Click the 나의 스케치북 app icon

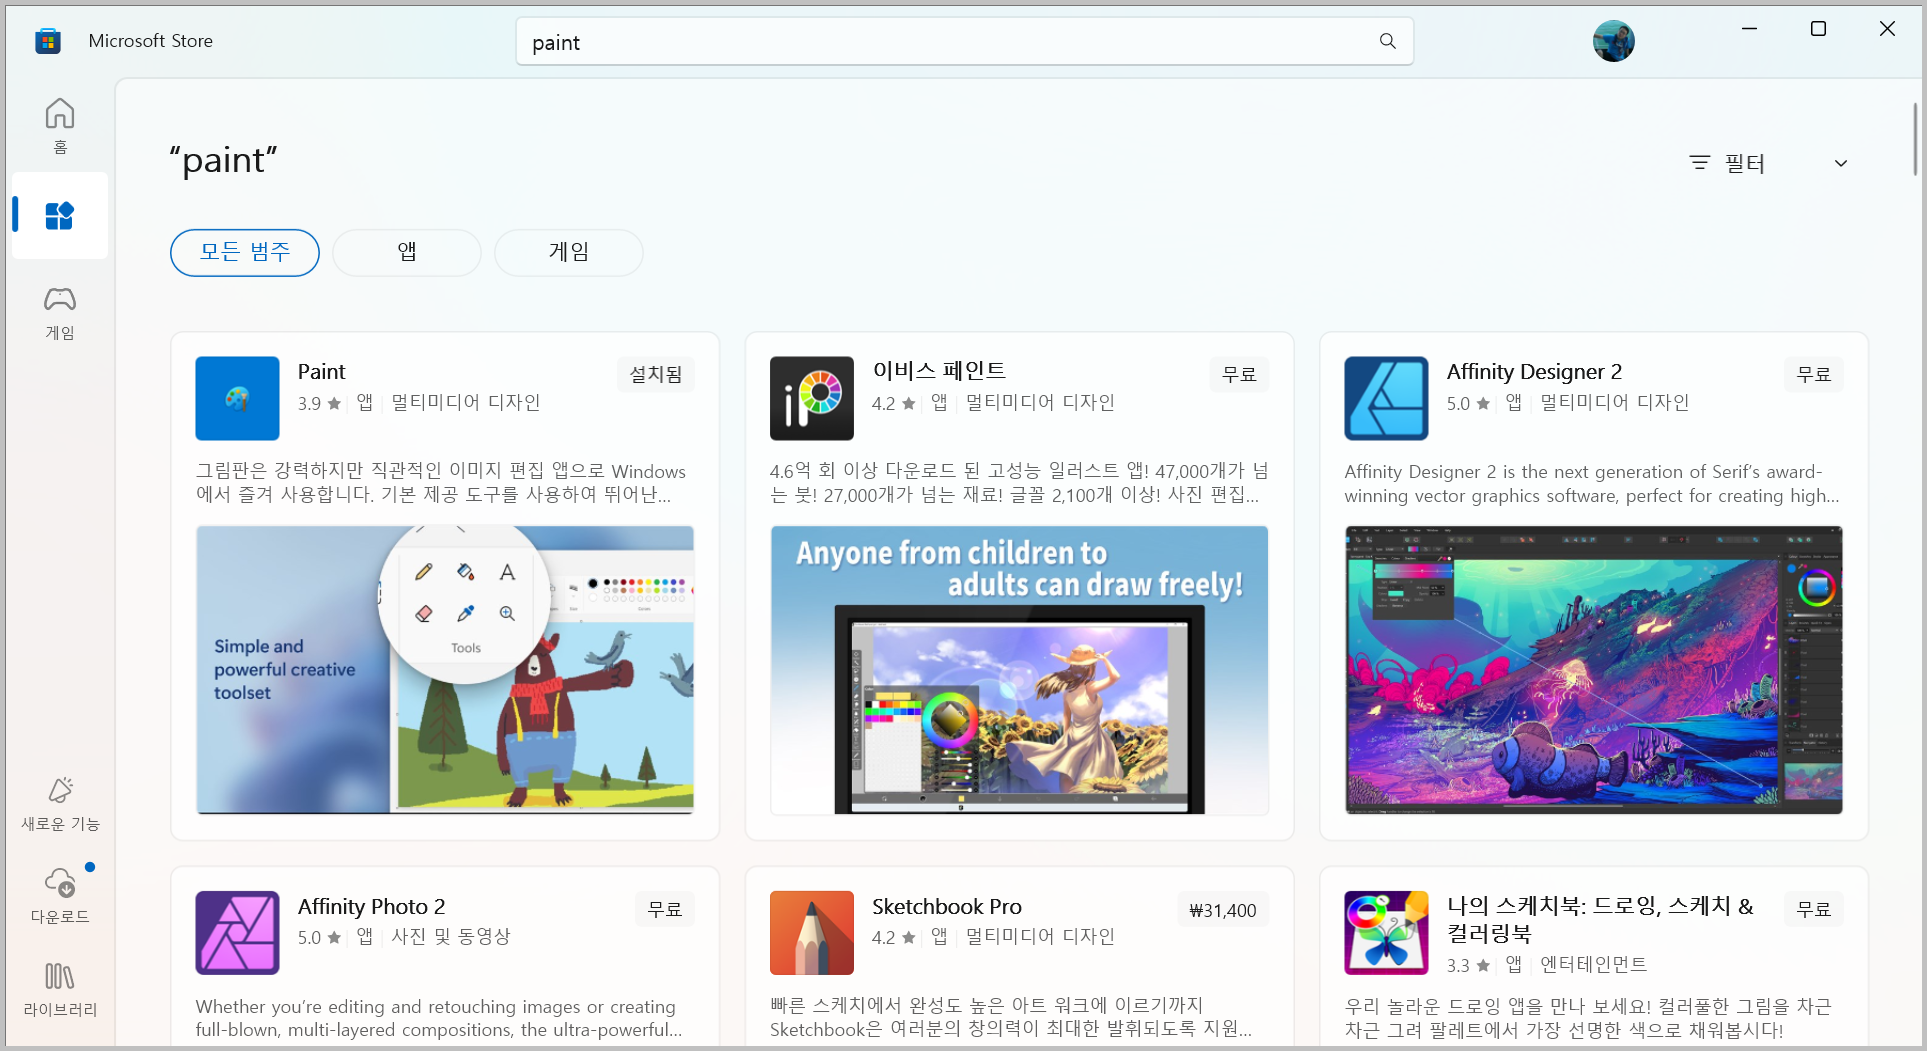click(x=1386, y=933)
